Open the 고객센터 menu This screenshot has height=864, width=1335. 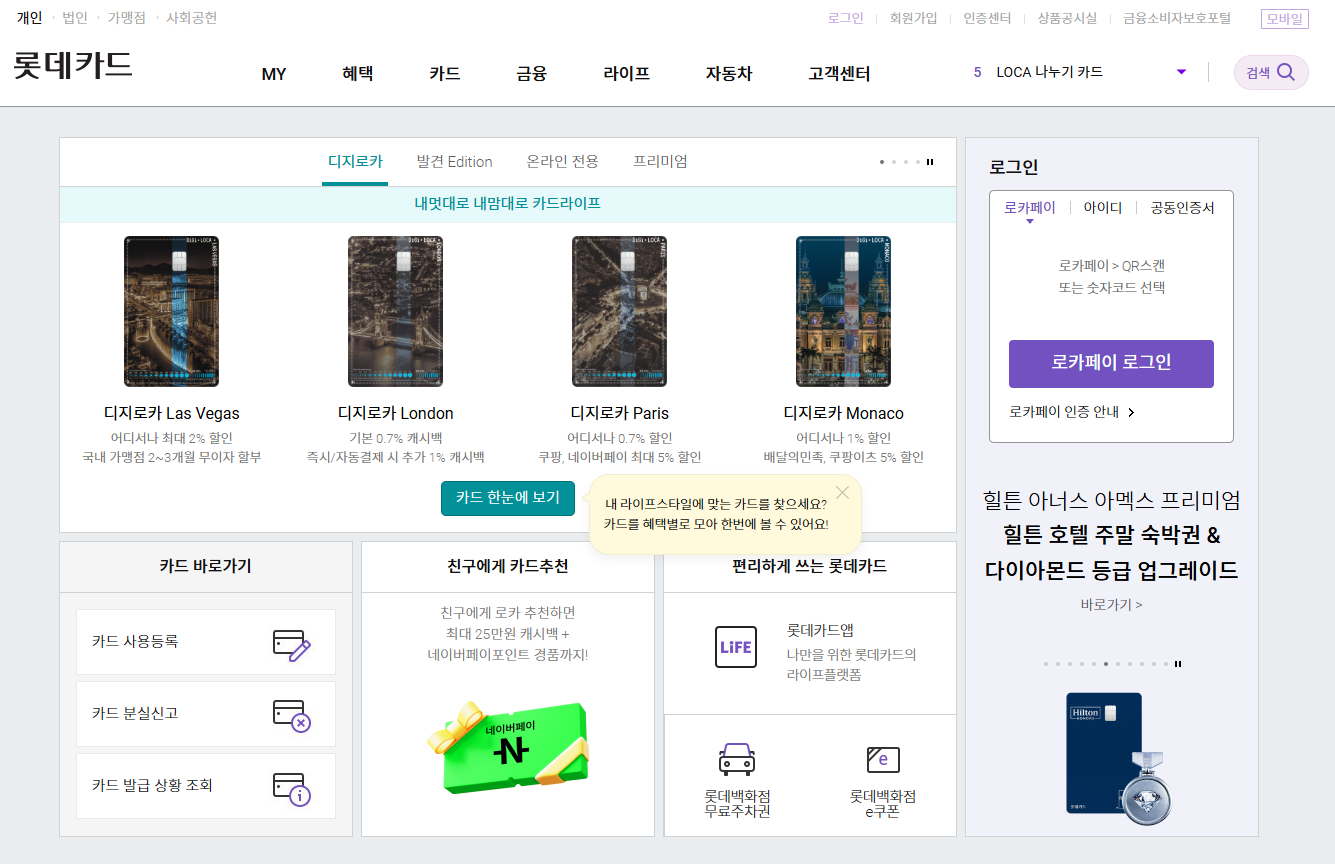[839, 73]
